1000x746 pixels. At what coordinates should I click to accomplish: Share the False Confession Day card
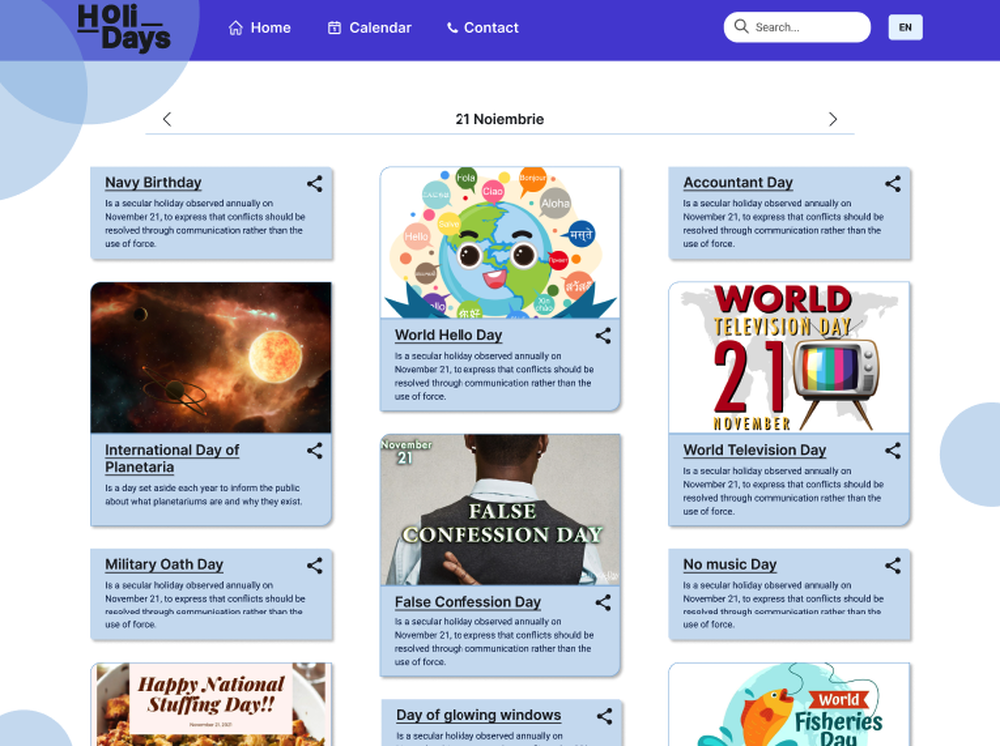point(603,603)
